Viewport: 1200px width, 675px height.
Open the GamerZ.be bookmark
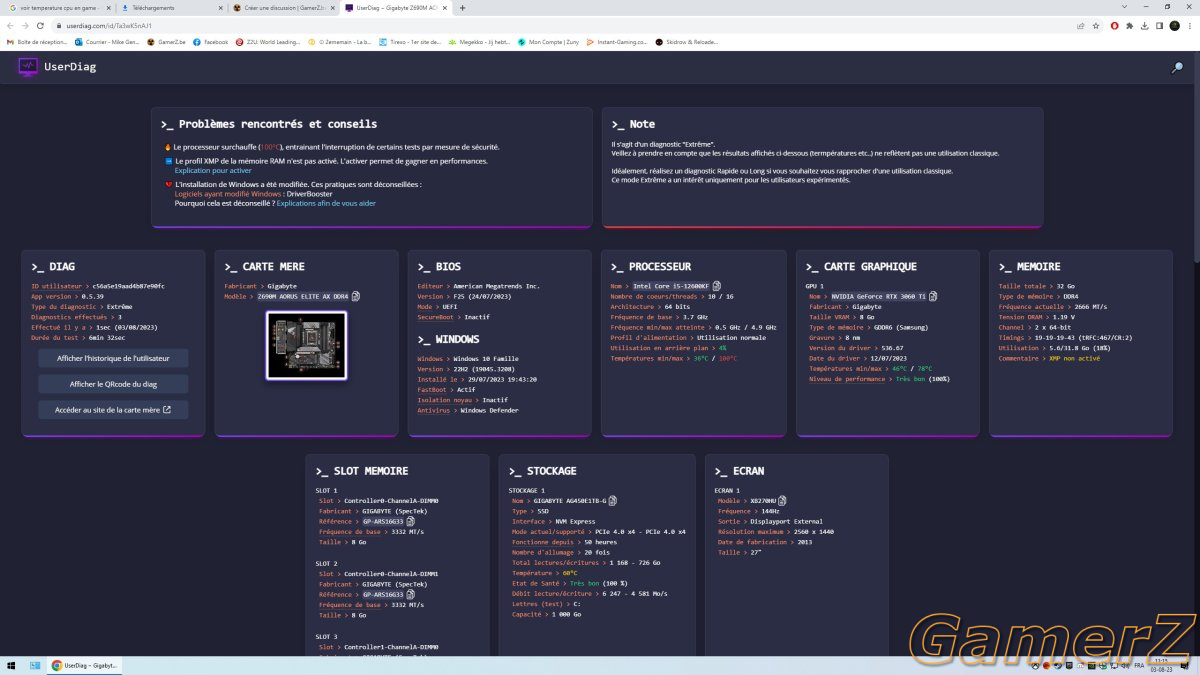point(165,42)
